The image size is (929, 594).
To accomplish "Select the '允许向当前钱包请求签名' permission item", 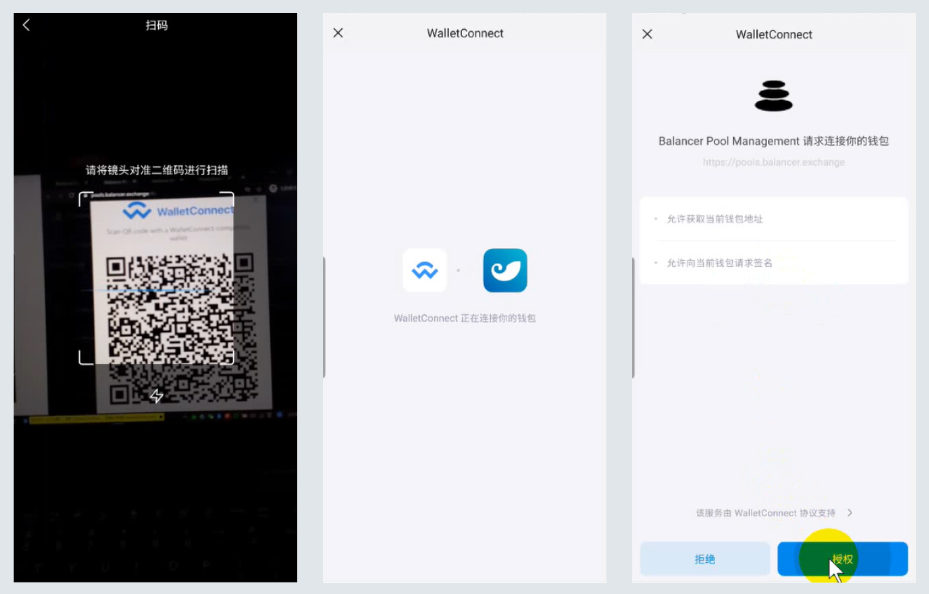I will pos(719,263).
